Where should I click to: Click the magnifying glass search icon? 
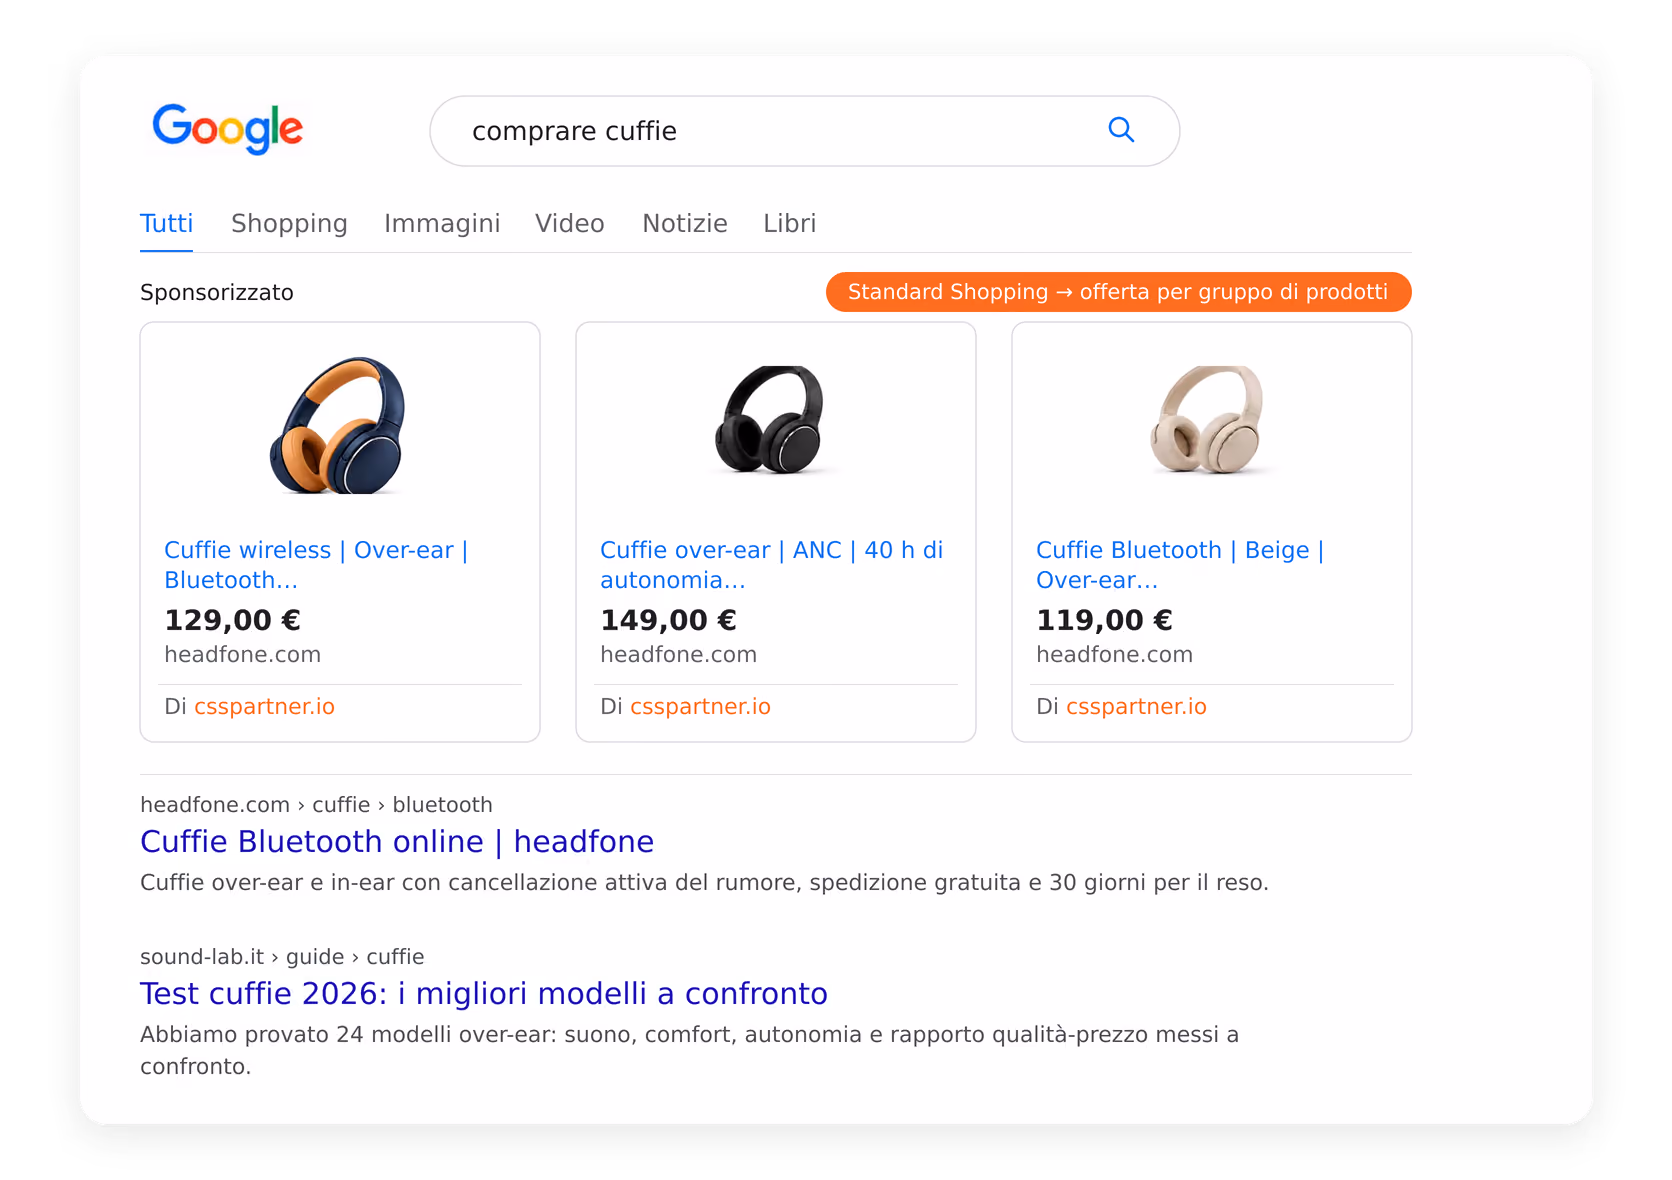click(1121, 130)
